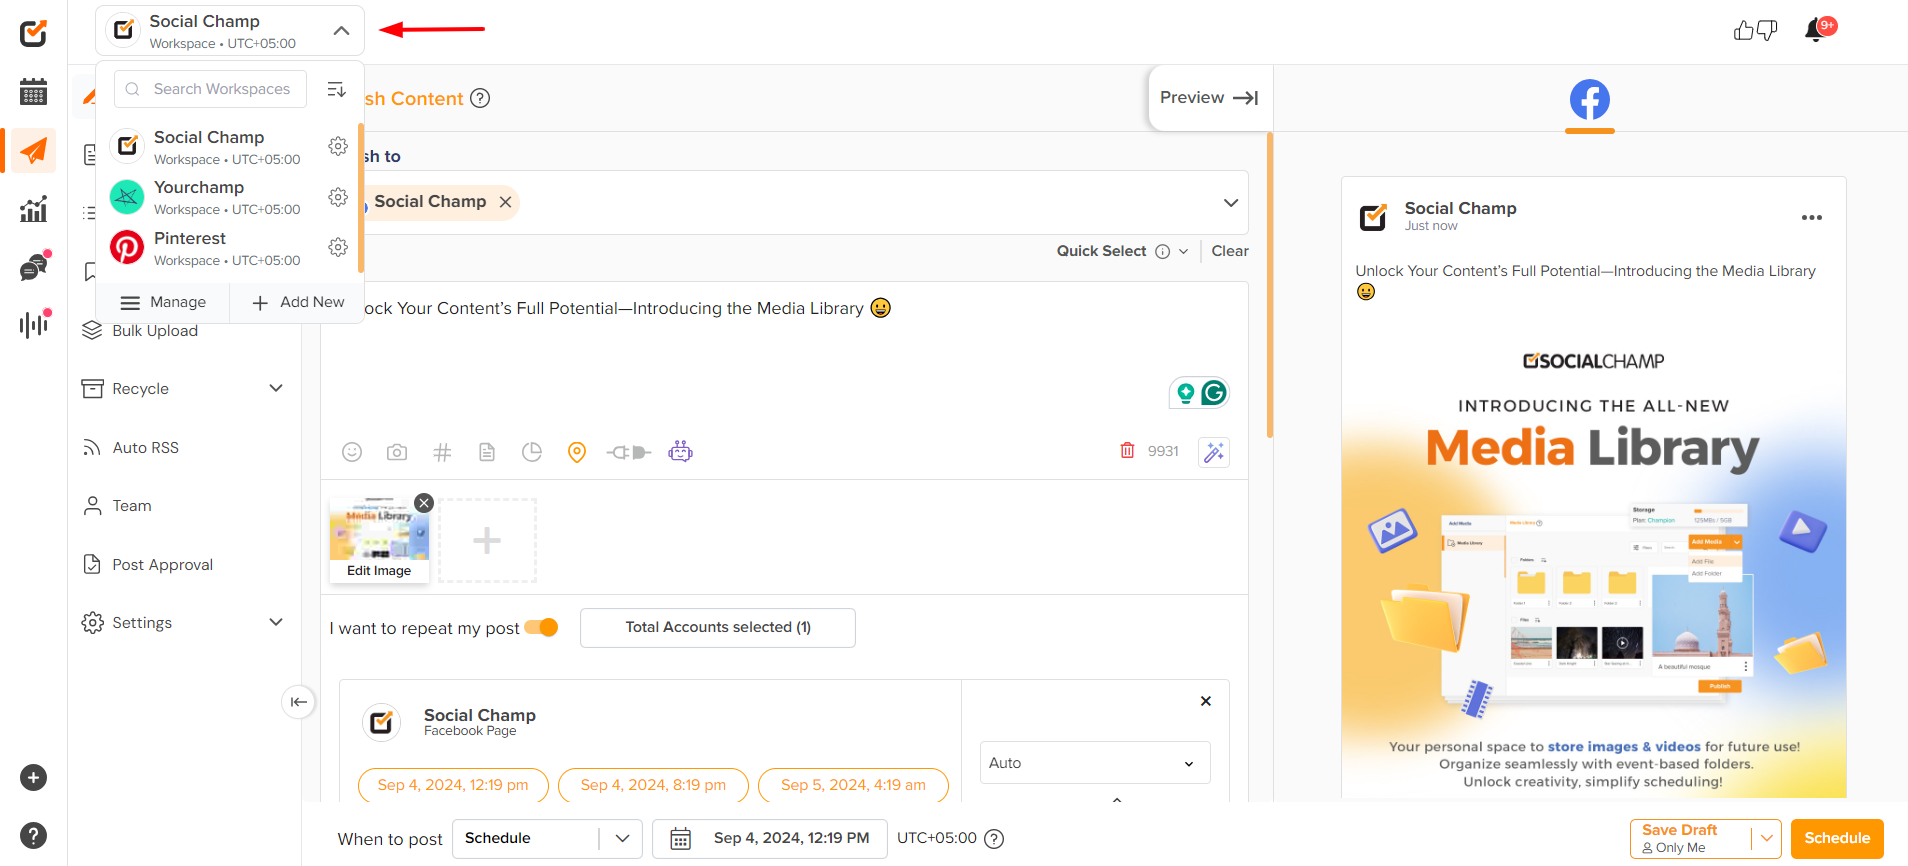Open Auto RSS menu item
Screen dimensions: 1908x866
[145, 447]
